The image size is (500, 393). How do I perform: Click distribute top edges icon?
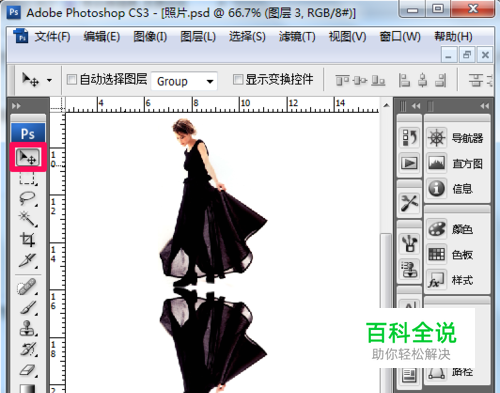click(x=475, y=80)
